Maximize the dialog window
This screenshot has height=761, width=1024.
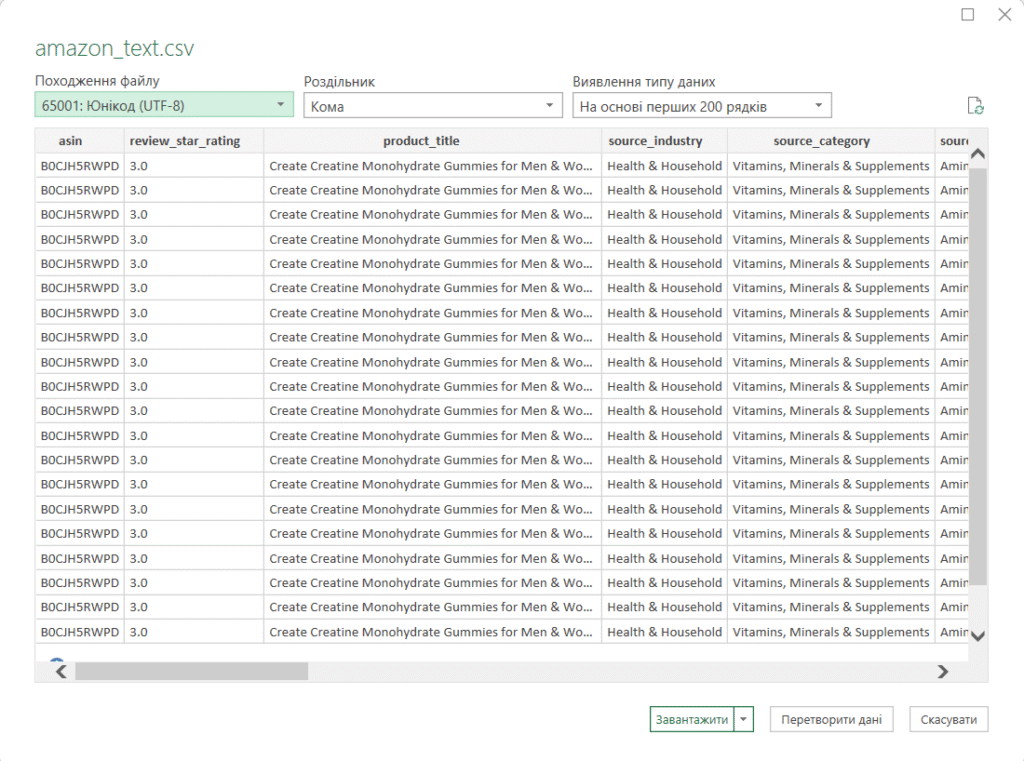(x=968, y=14)
